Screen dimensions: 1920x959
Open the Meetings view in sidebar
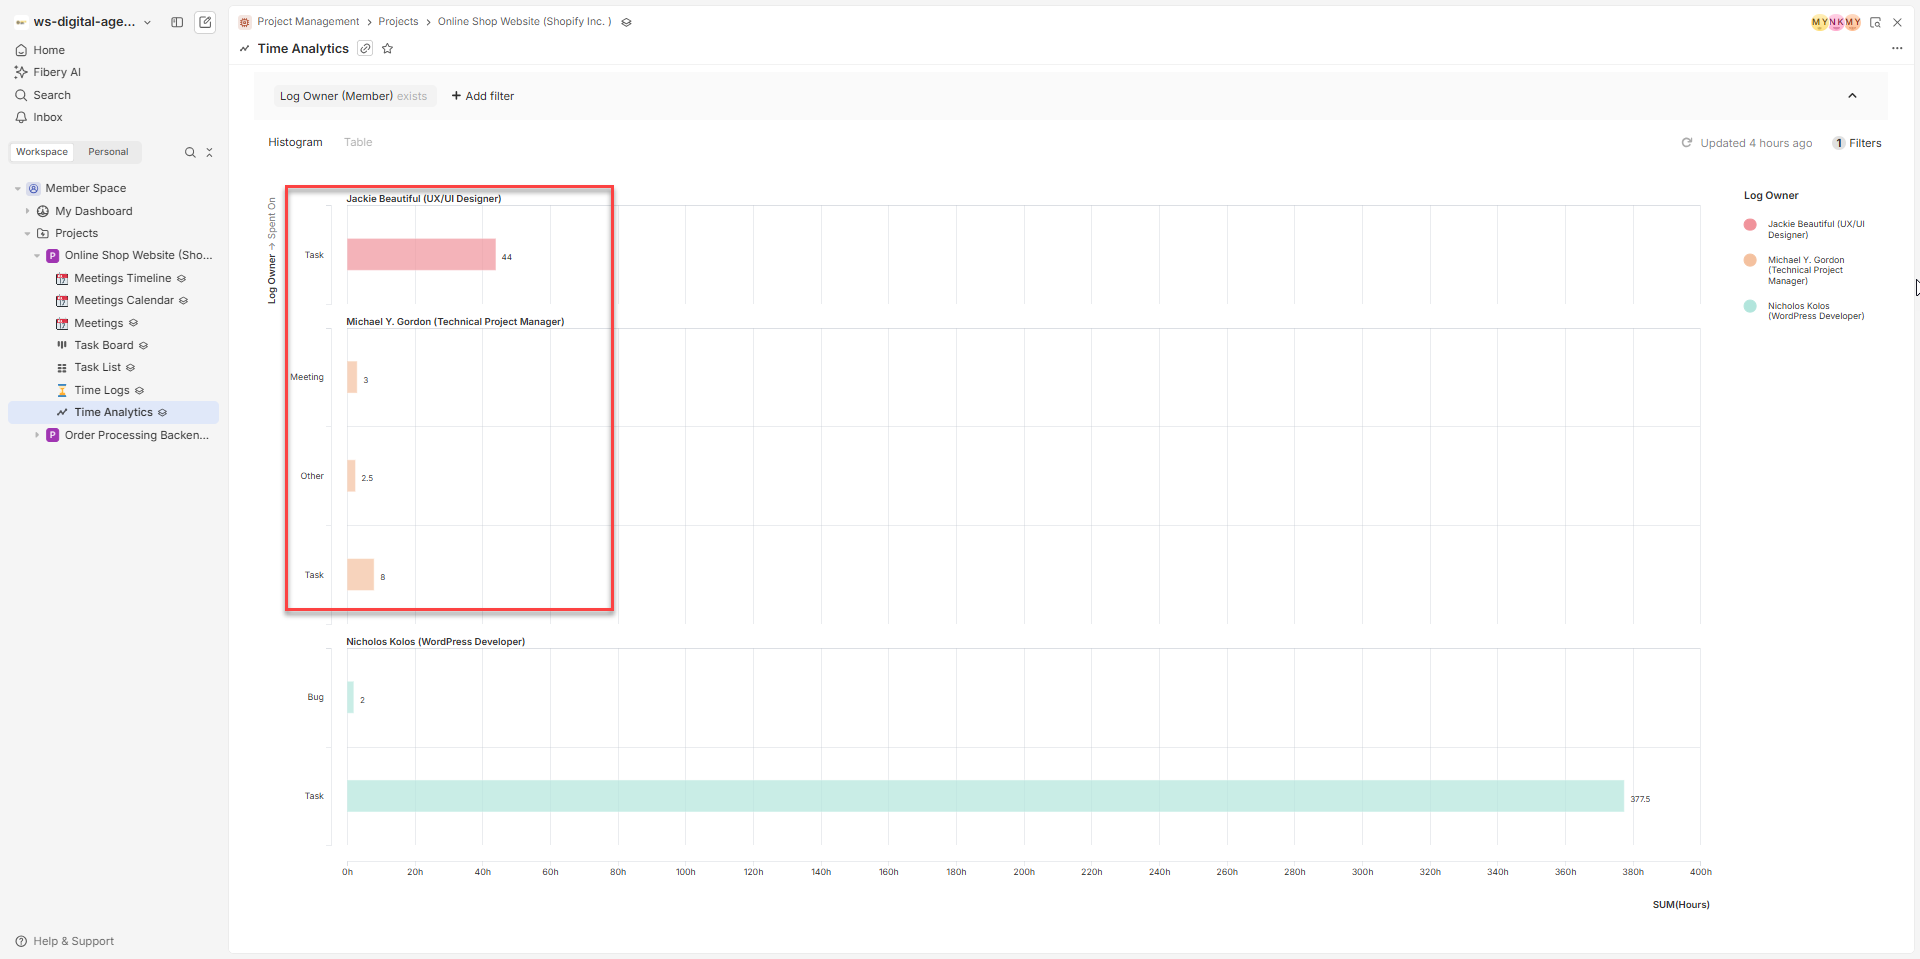98,323
